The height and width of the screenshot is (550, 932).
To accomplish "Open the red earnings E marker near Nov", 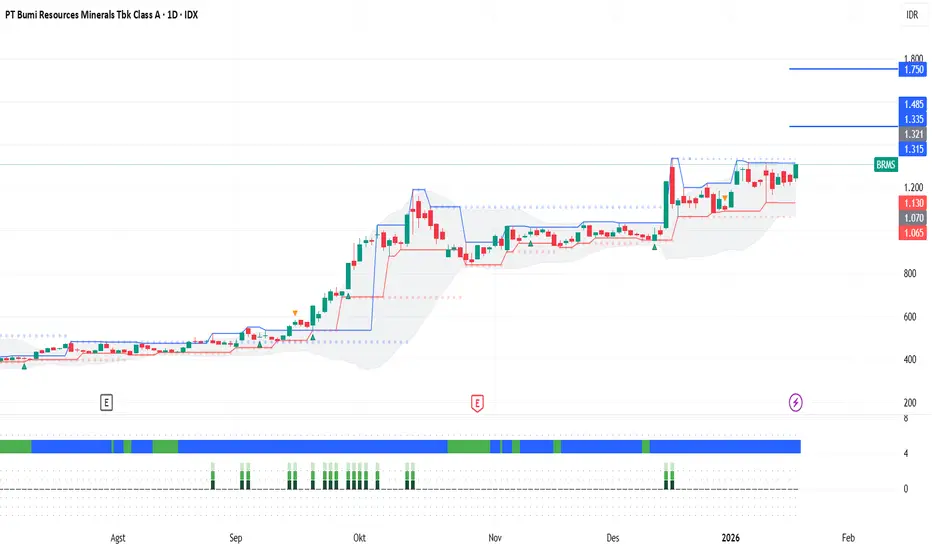I will coord(477,403).
